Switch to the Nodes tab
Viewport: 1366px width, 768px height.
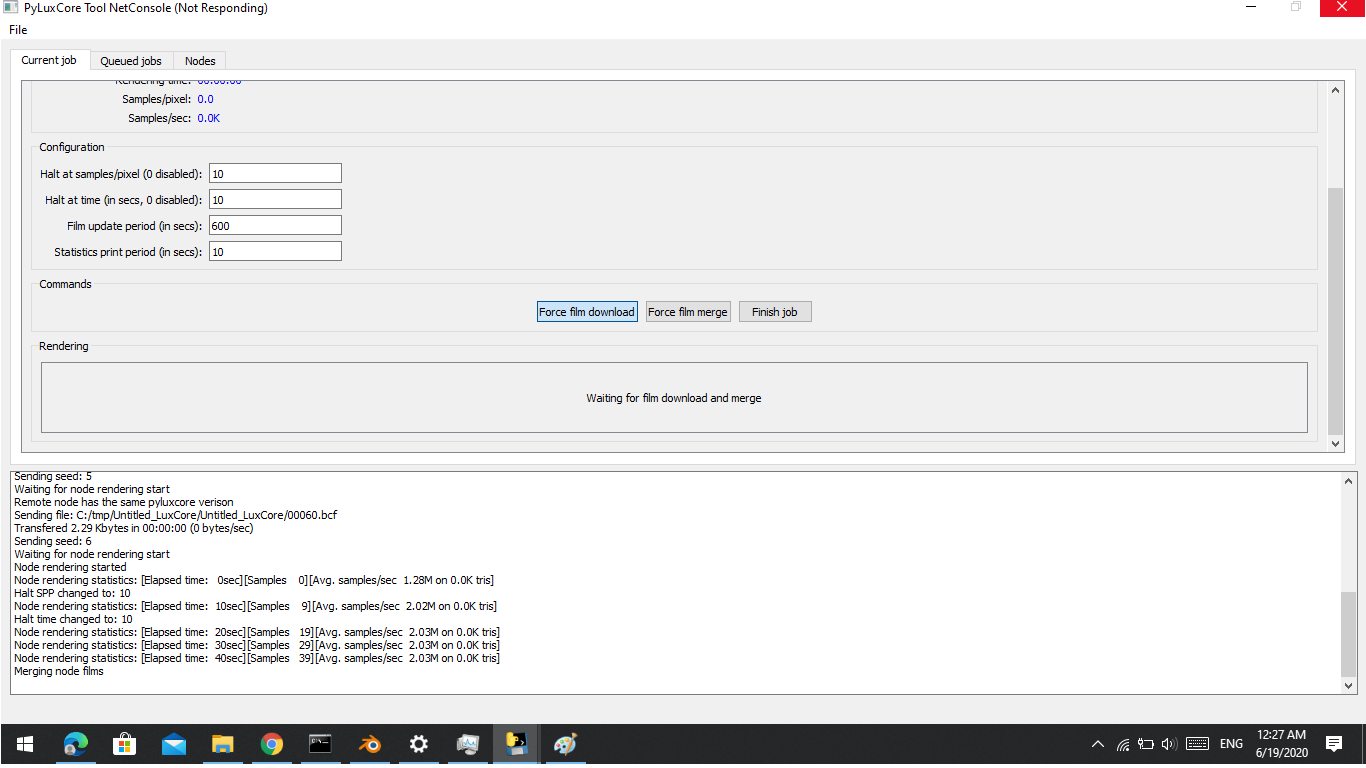pyautogui.click(x=200, y=61)
